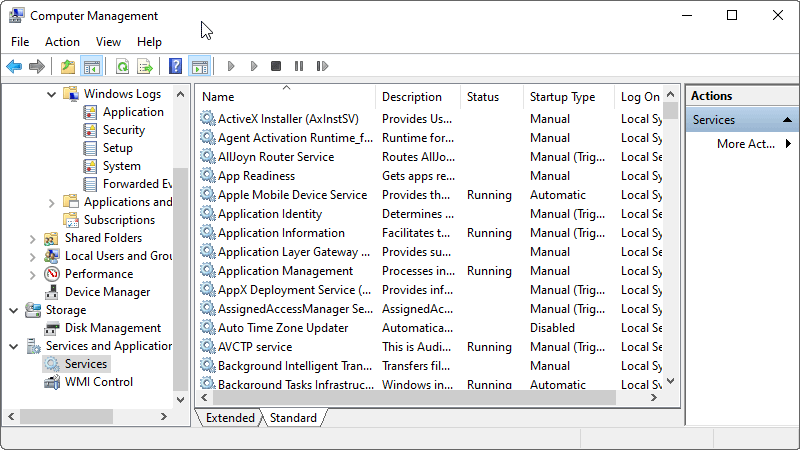Viewport: 800px width, 450px height.
Task: Click tree pane scroll down arrow
Action: [x=180, y=400]
